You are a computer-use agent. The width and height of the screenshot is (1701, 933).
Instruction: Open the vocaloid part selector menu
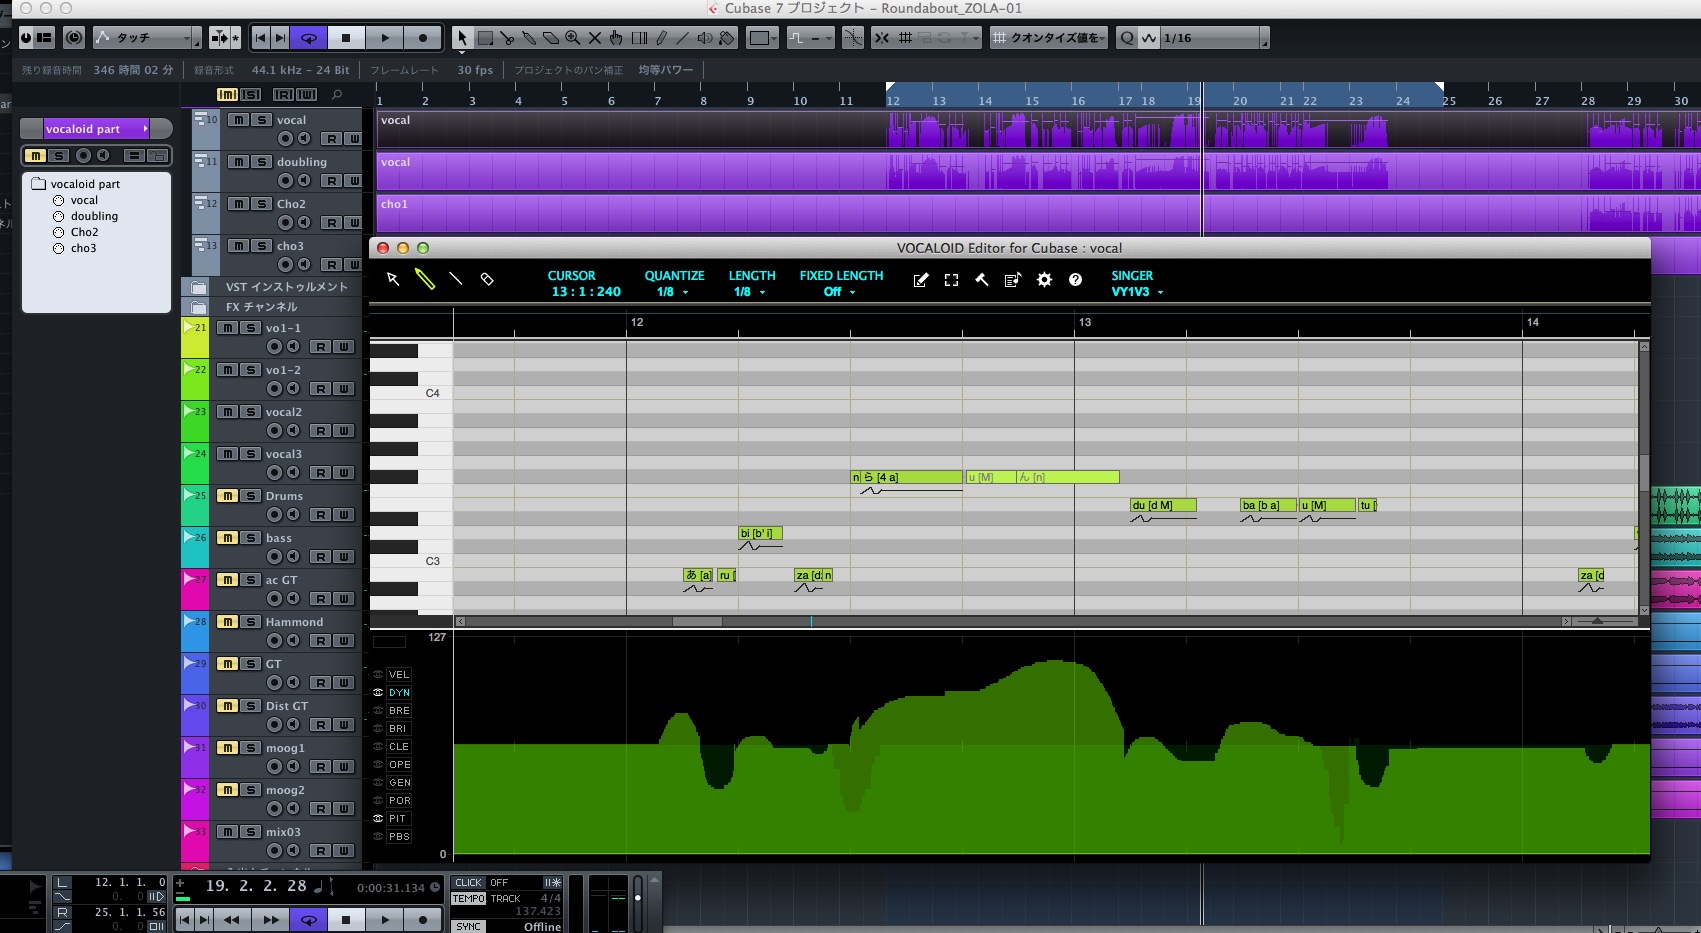[x=146, y=128]
